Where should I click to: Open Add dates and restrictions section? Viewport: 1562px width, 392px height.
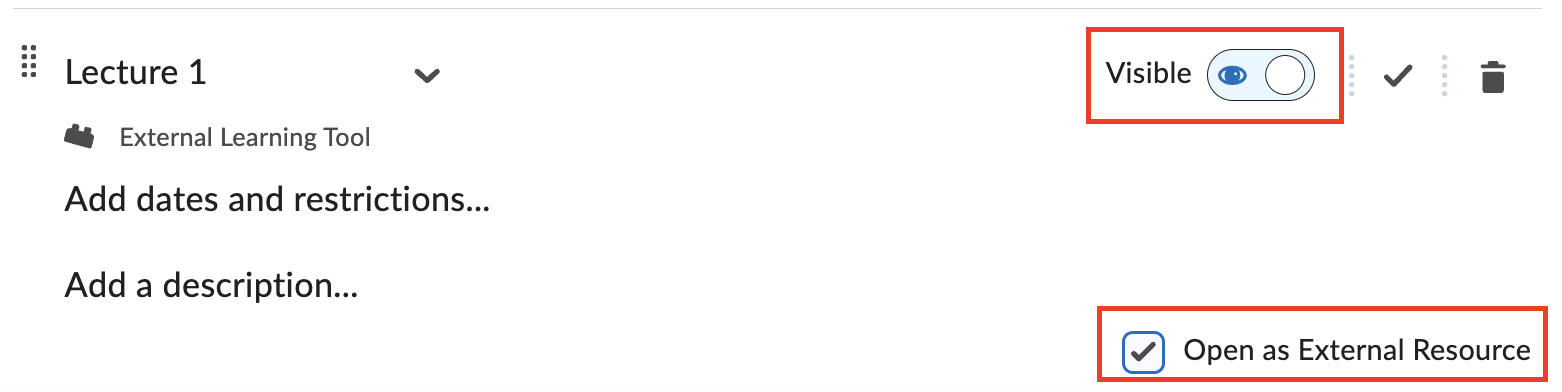(277, 200)
